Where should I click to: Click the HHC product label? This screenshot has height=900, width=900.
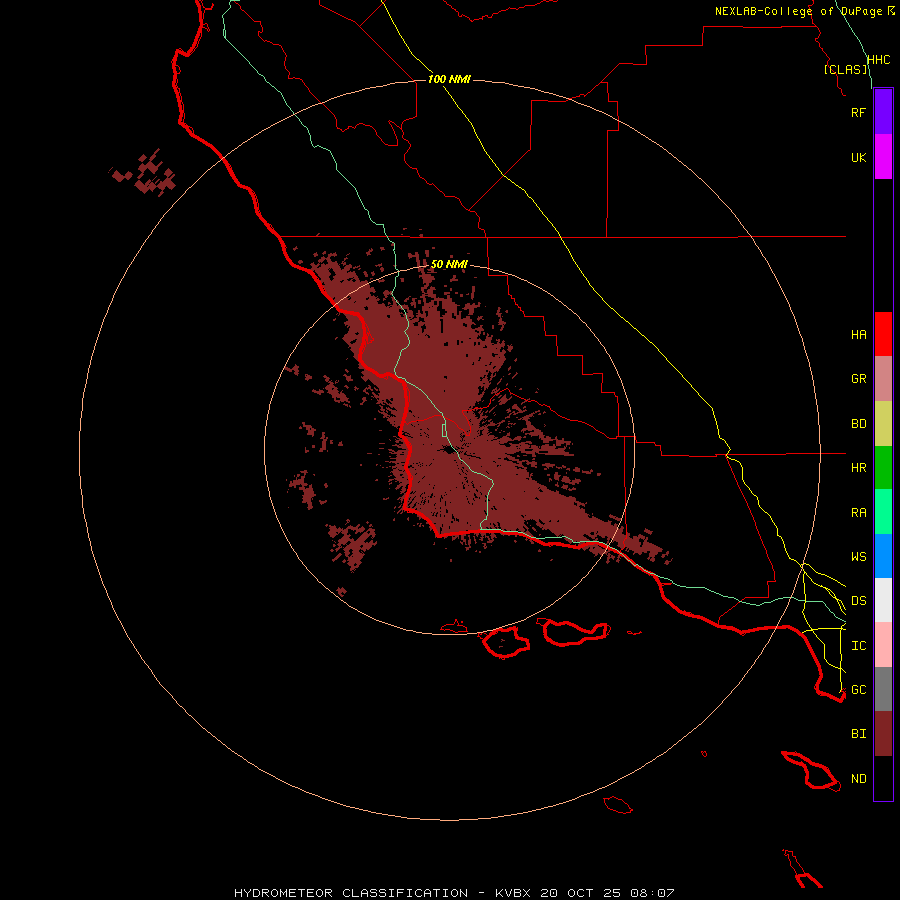878,60
